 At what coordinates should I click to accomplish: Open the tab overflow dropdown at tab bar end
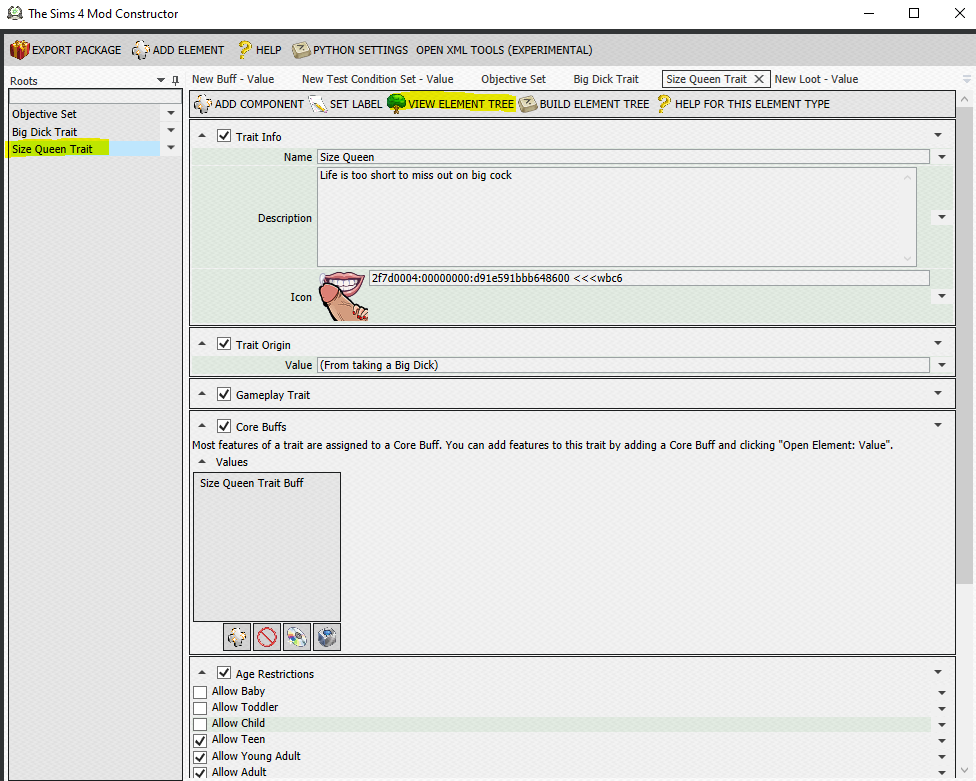click(966, 79)
